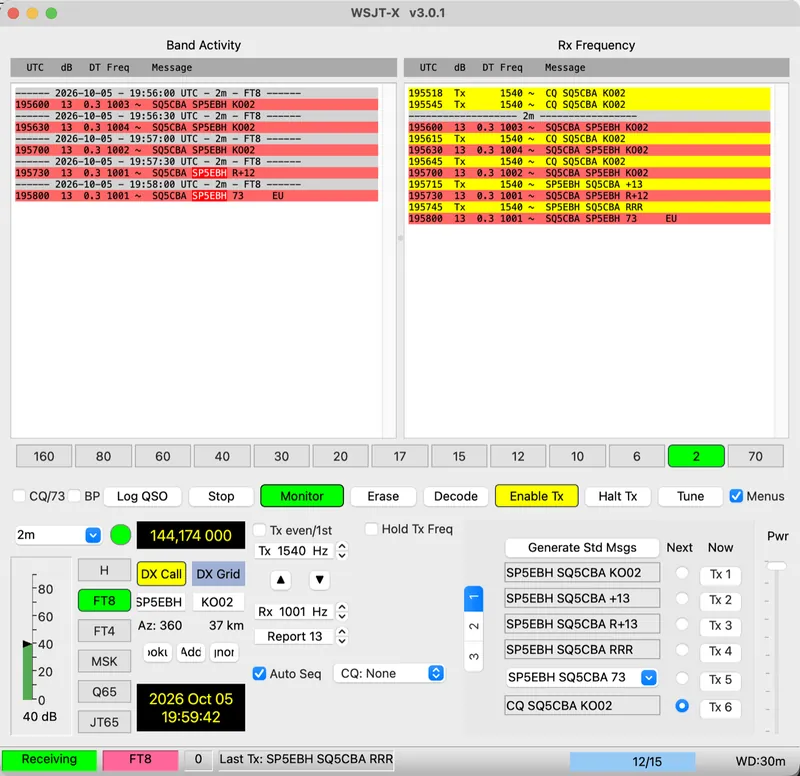Click the decode row at 195730 in Band Activity
The height and width of the screenshot is (776, 800).
pos(196,173)
